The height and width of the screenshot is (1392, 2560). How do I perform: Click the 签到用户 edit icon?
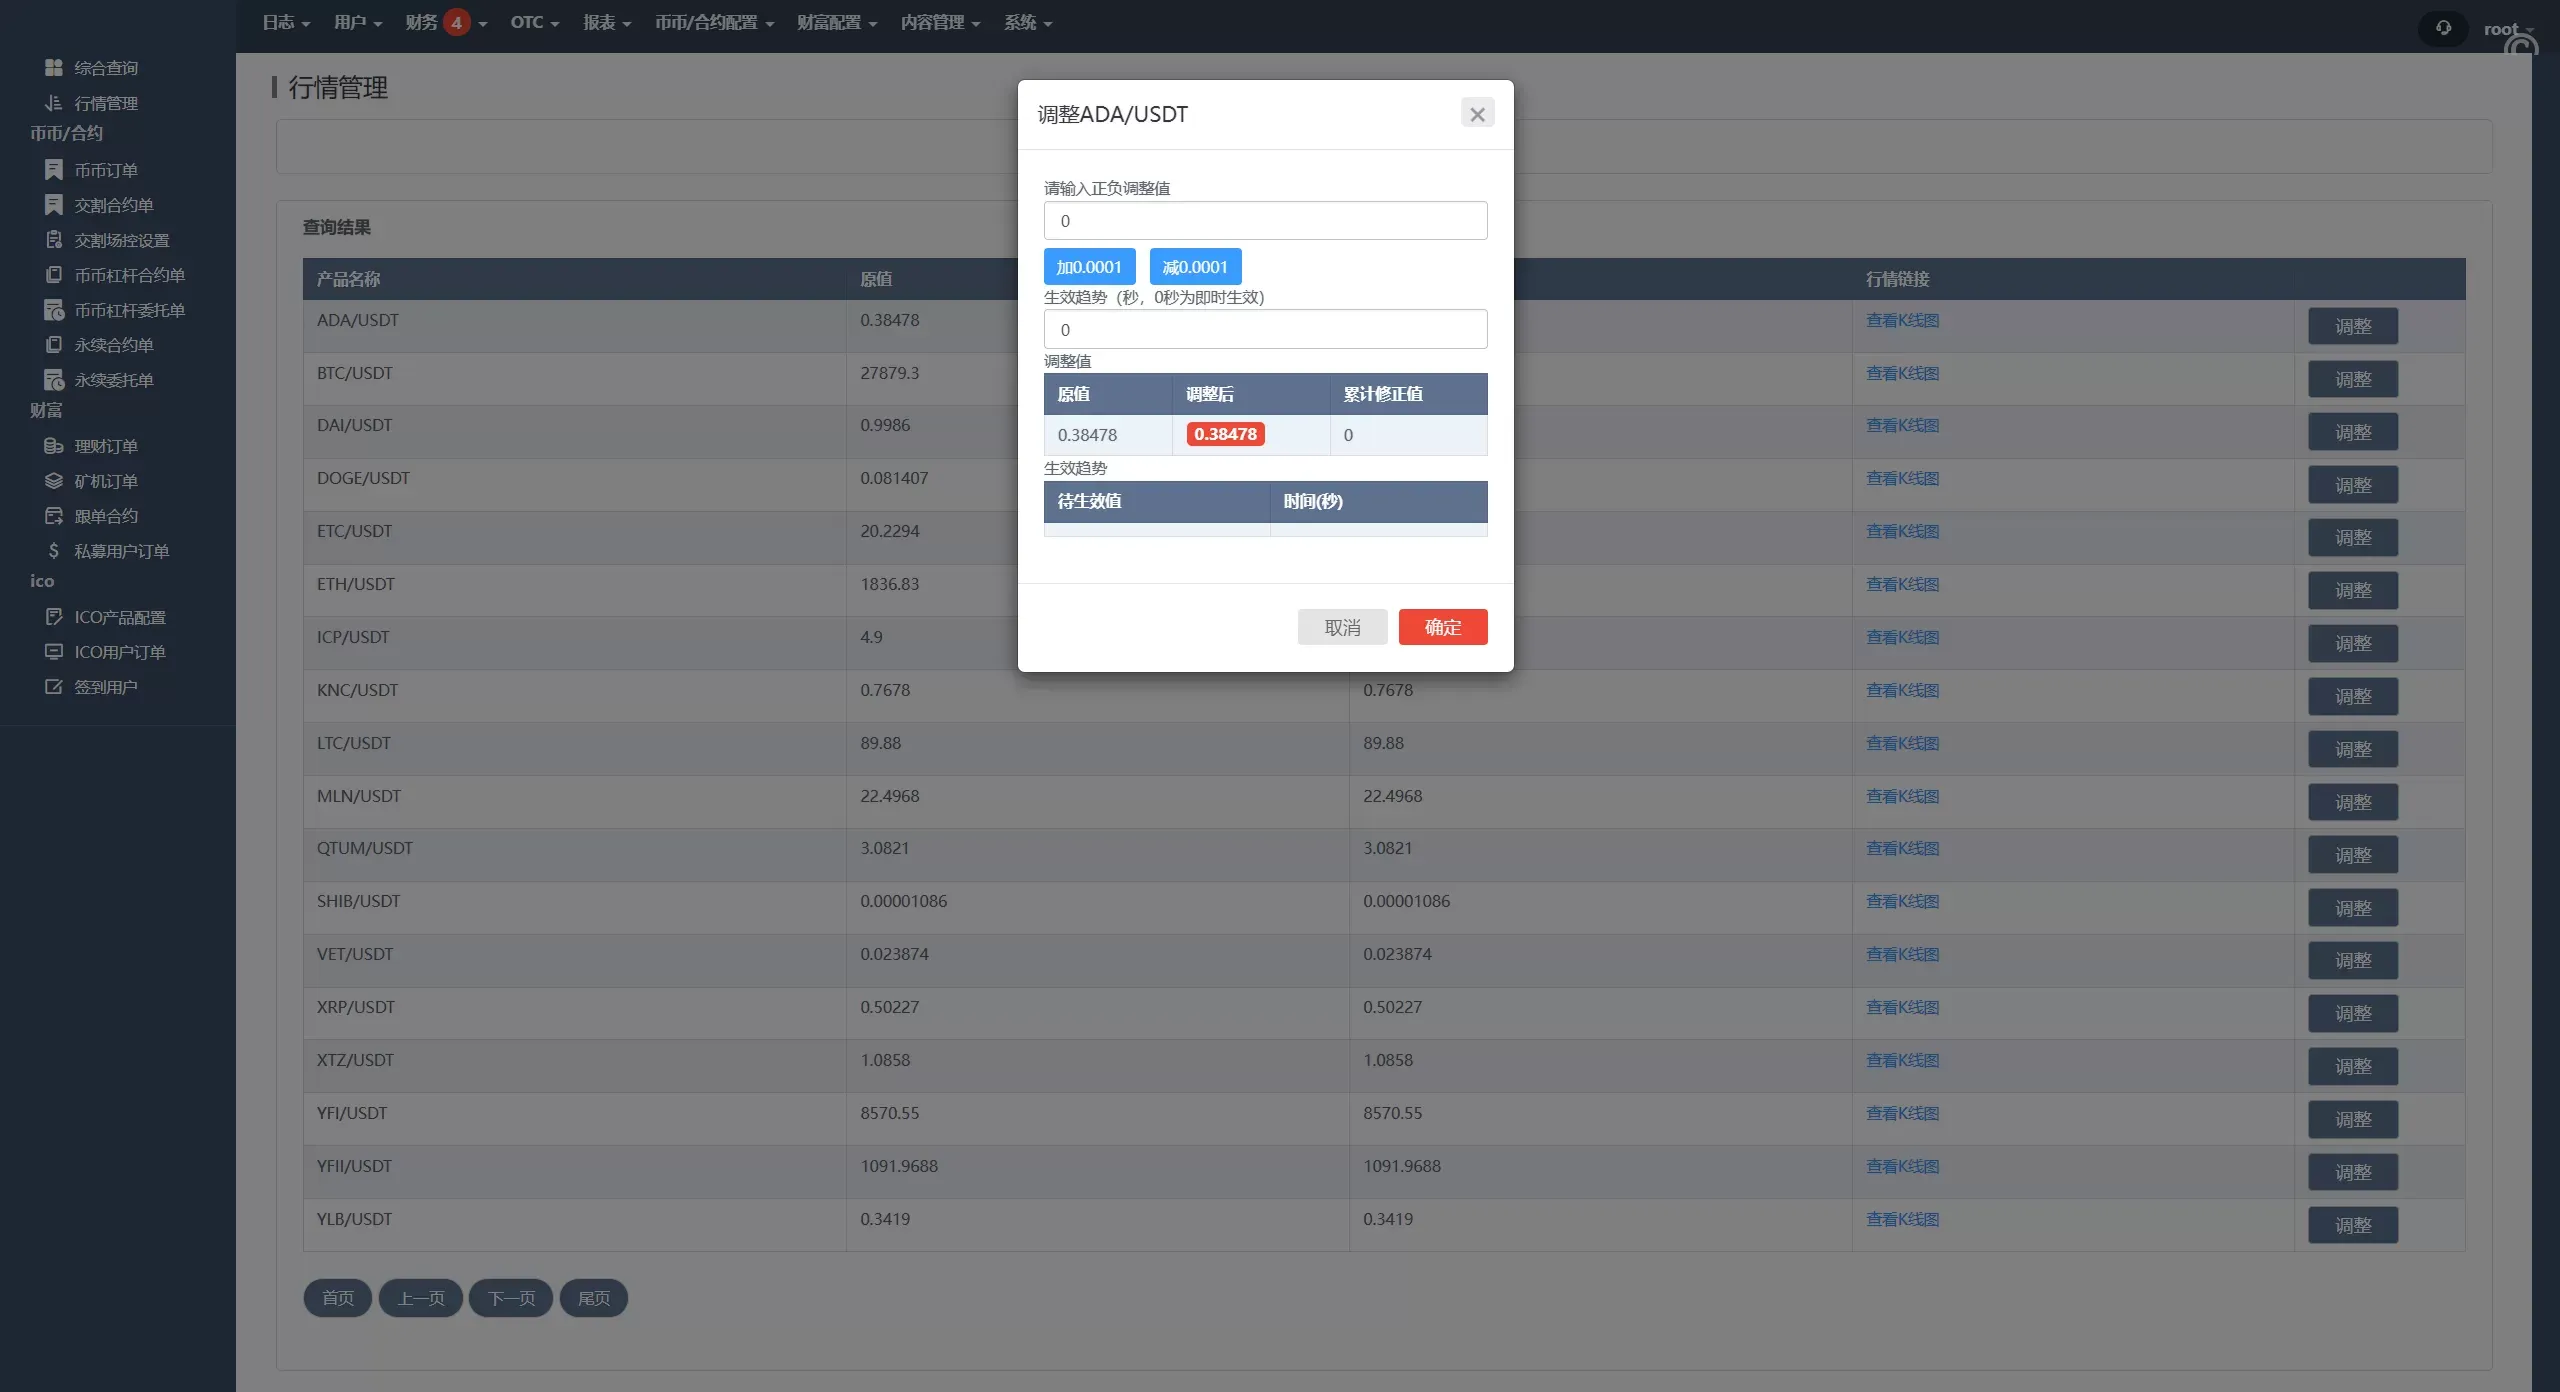54,687
